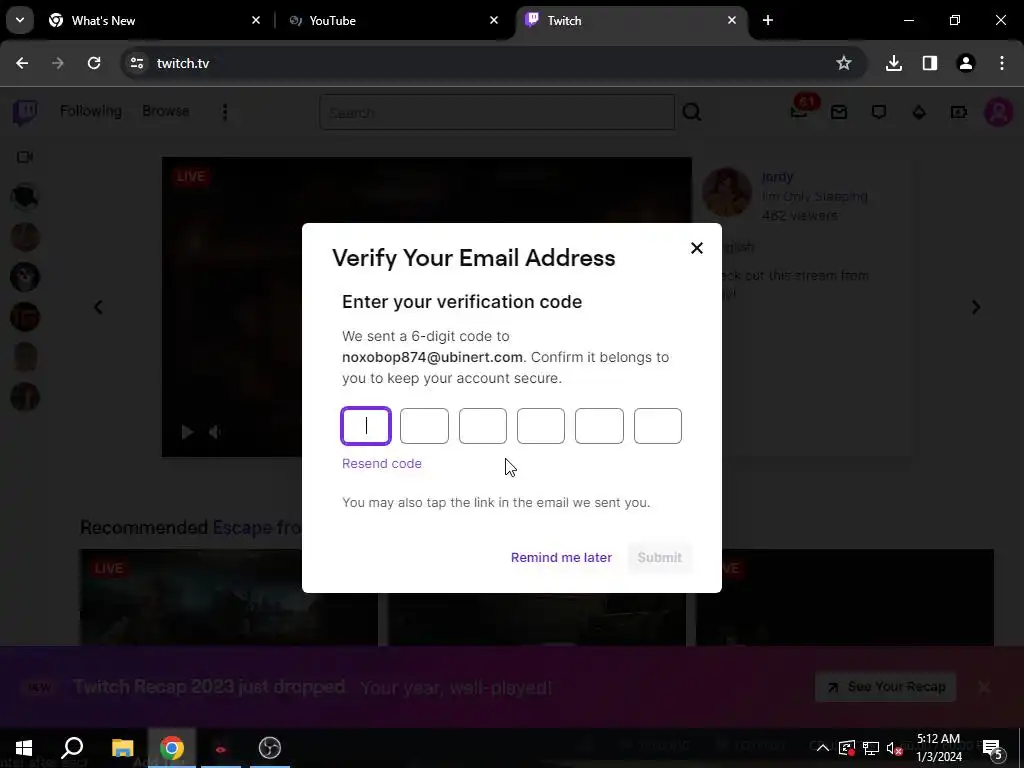Bookmark this page with the star icon
Image resolution: width=1024 pixels, height=768 pixels.
pyautogui.click(x=844, y=63)
